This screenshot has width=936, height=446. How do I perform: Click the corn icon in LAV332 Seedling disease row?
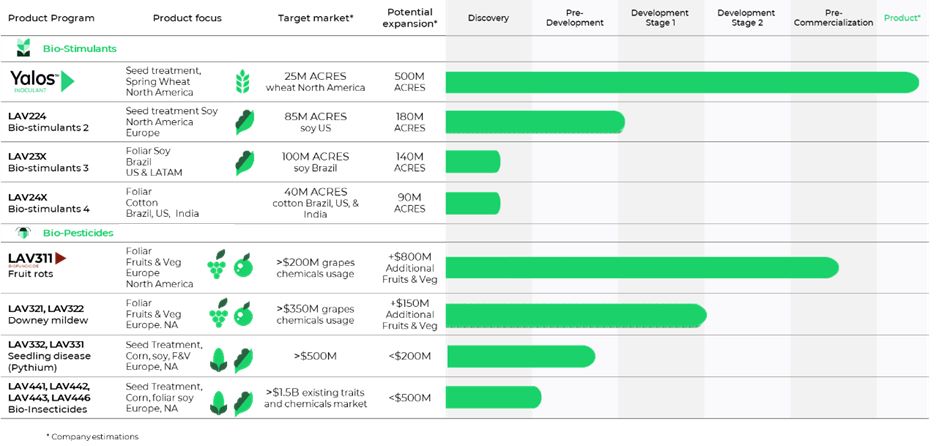218,359
